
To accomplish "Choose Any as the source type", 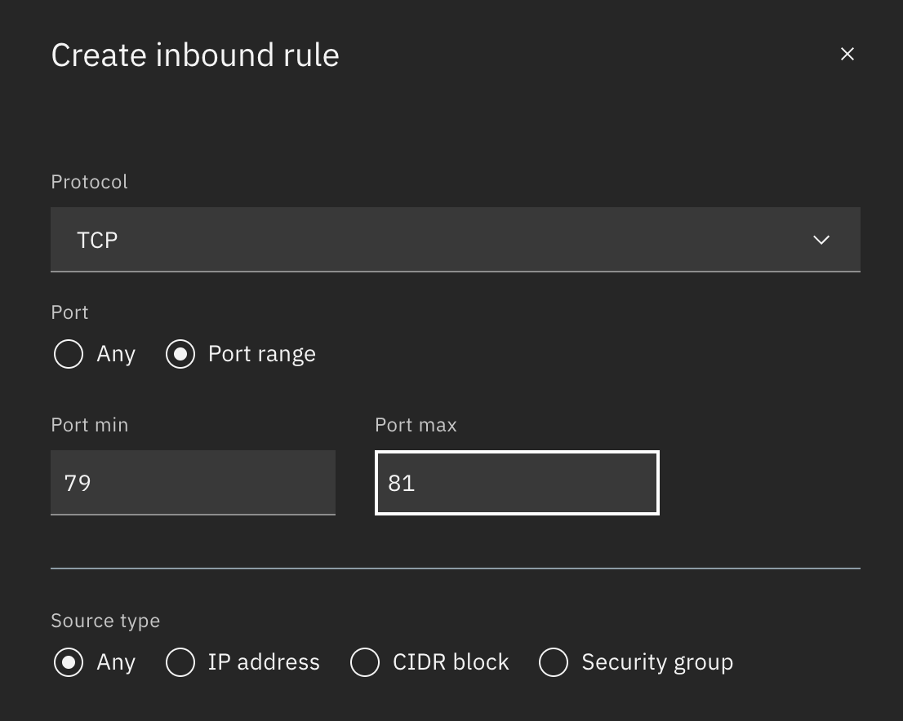I will click(x=68, y=662).
